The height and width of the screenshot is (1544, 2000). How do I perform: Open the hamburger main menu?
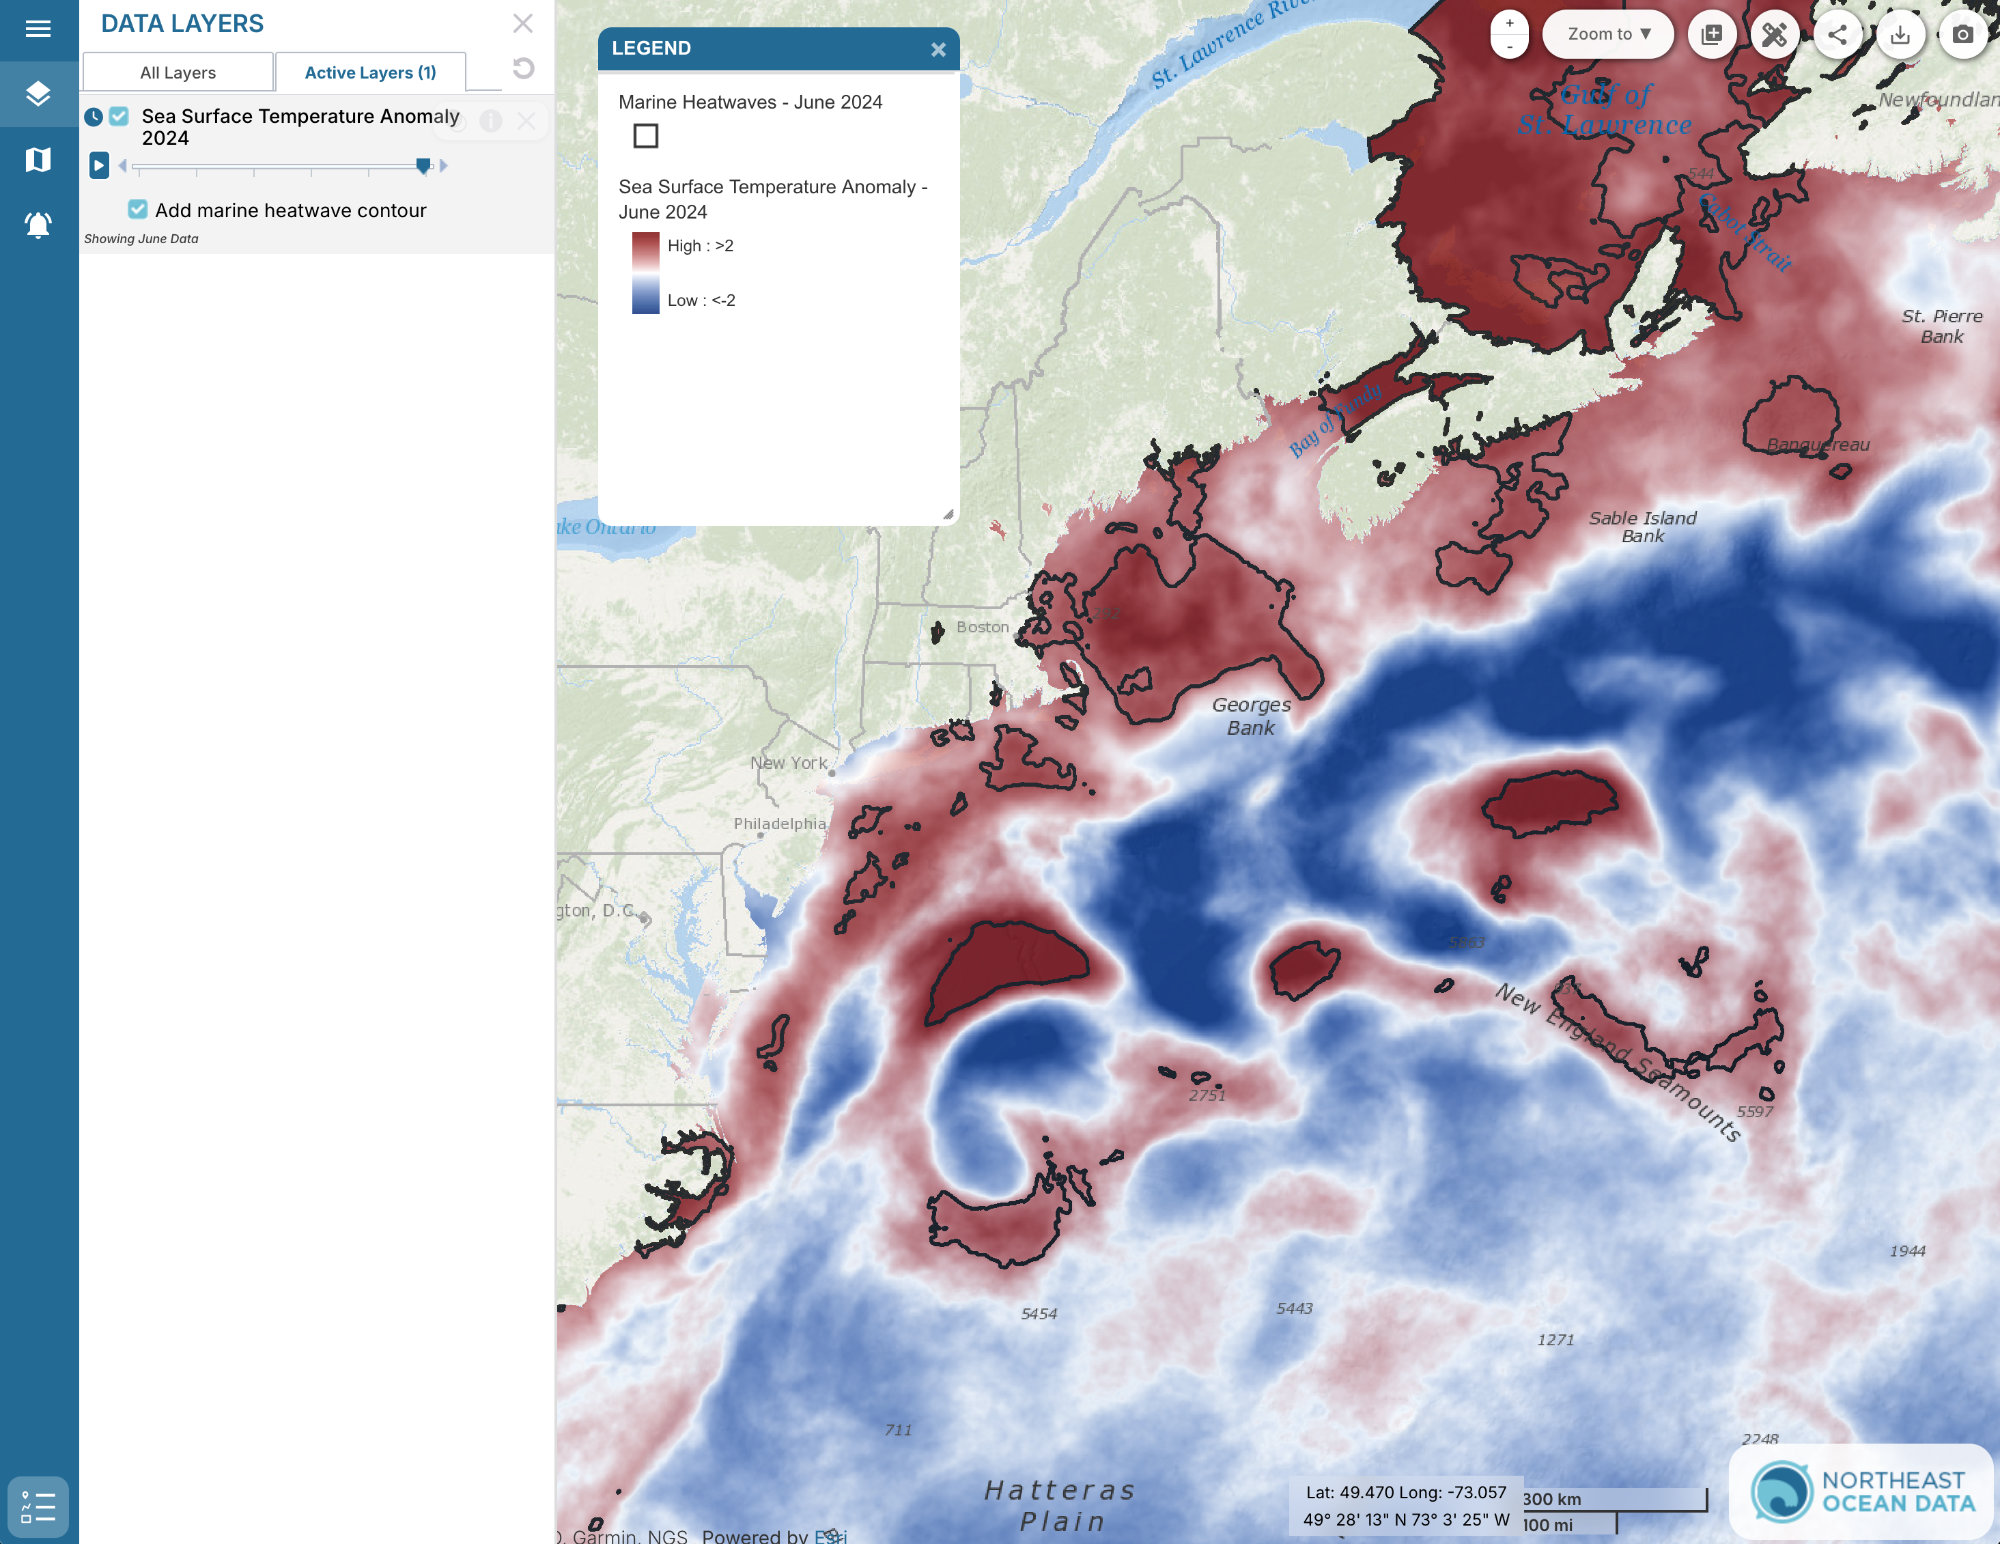pyautogui.click(x=38, y=29)
